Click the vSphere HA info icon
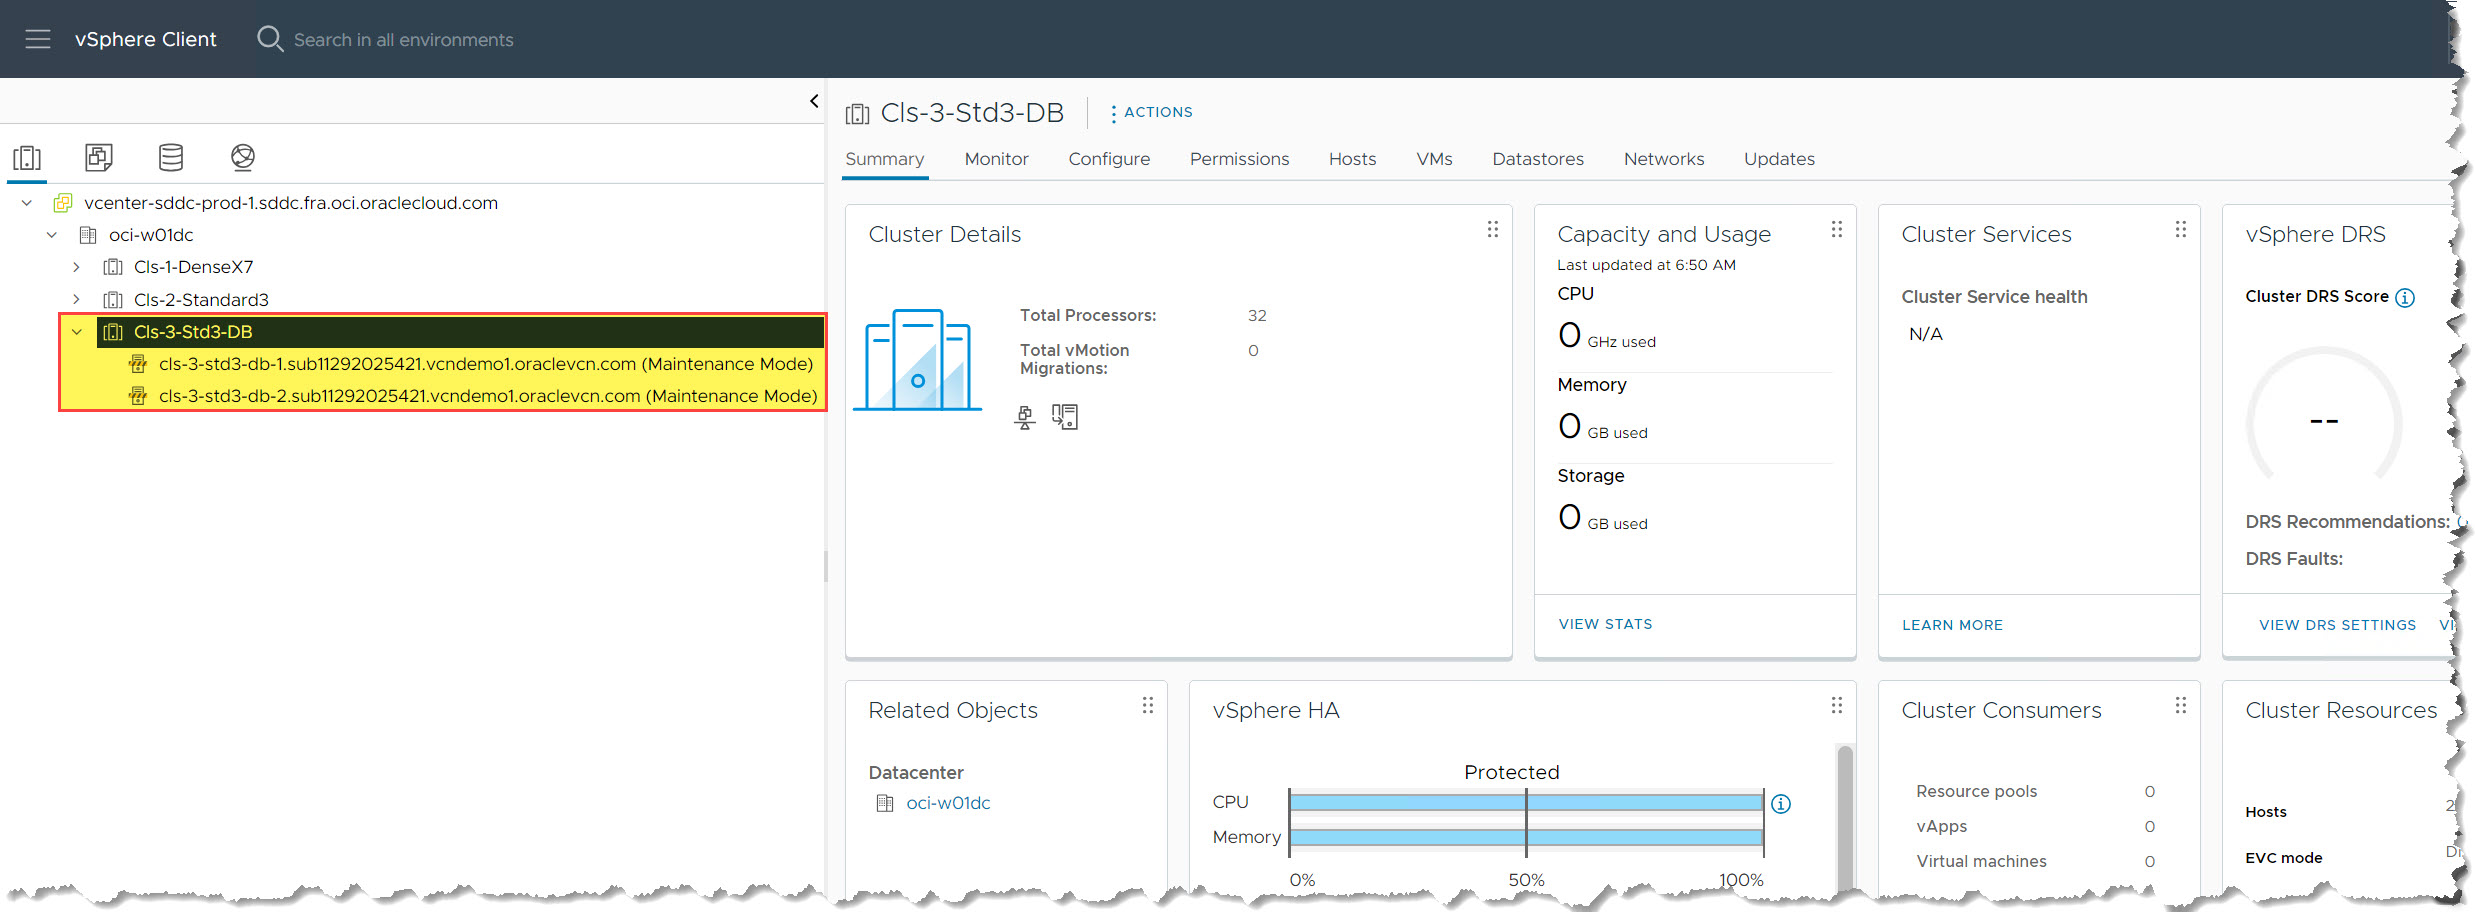 click(x=1781, y=804)
